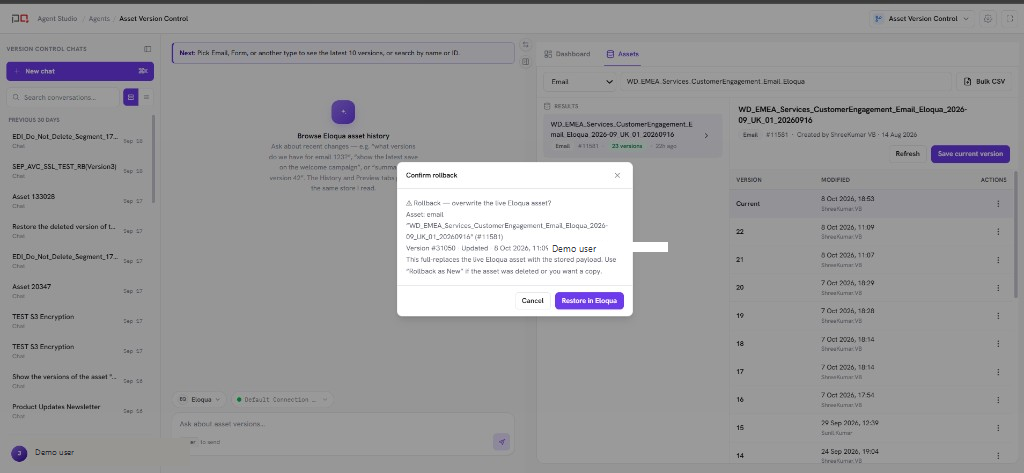
Task: Open chat SEP_AVC_SSL_TEST_RB(Version3)
Action: pos(80,170)
